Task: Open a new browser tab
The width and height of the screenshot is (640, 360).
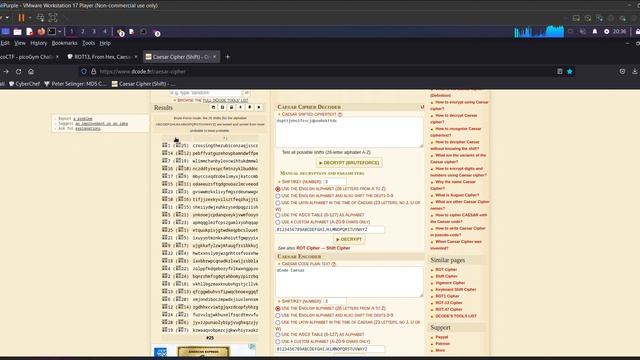Action: [x=228, y=57]
